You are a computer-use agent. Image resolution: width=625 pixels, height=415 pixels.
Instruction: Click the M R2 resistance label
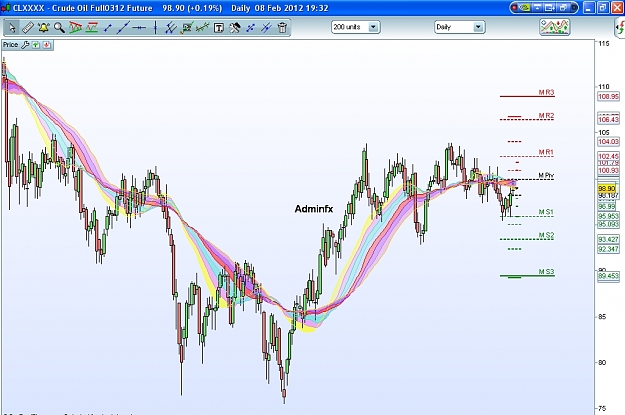click(x=546, y=115)
